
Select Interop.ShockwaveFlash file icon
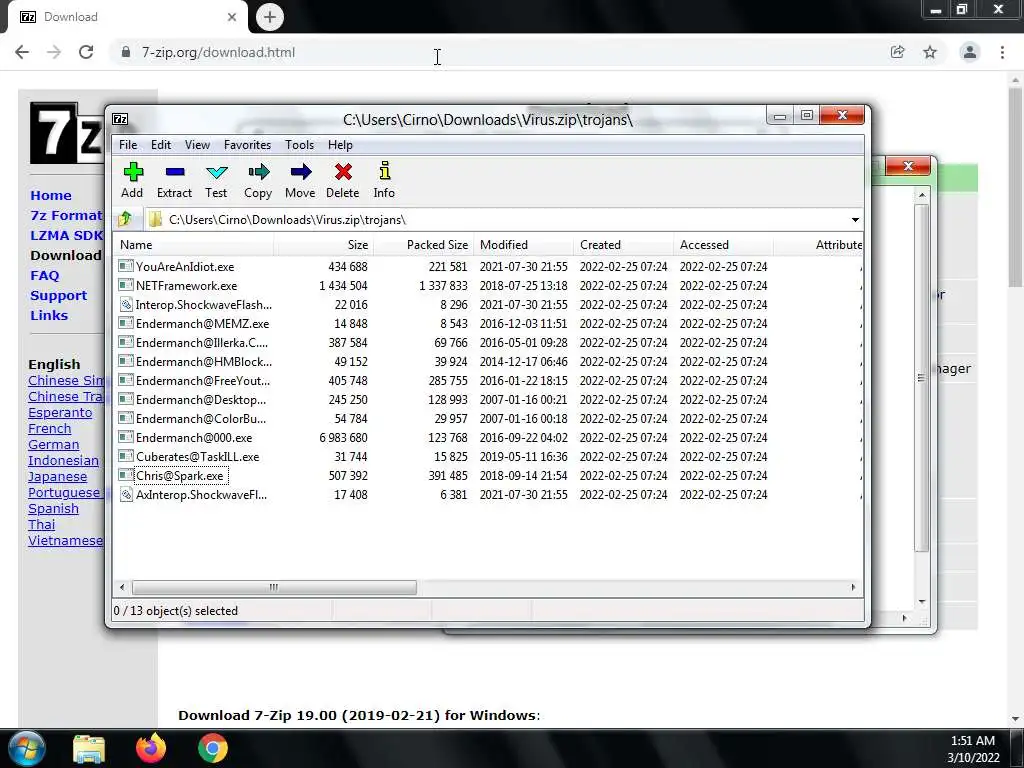(x=126, y=304)
